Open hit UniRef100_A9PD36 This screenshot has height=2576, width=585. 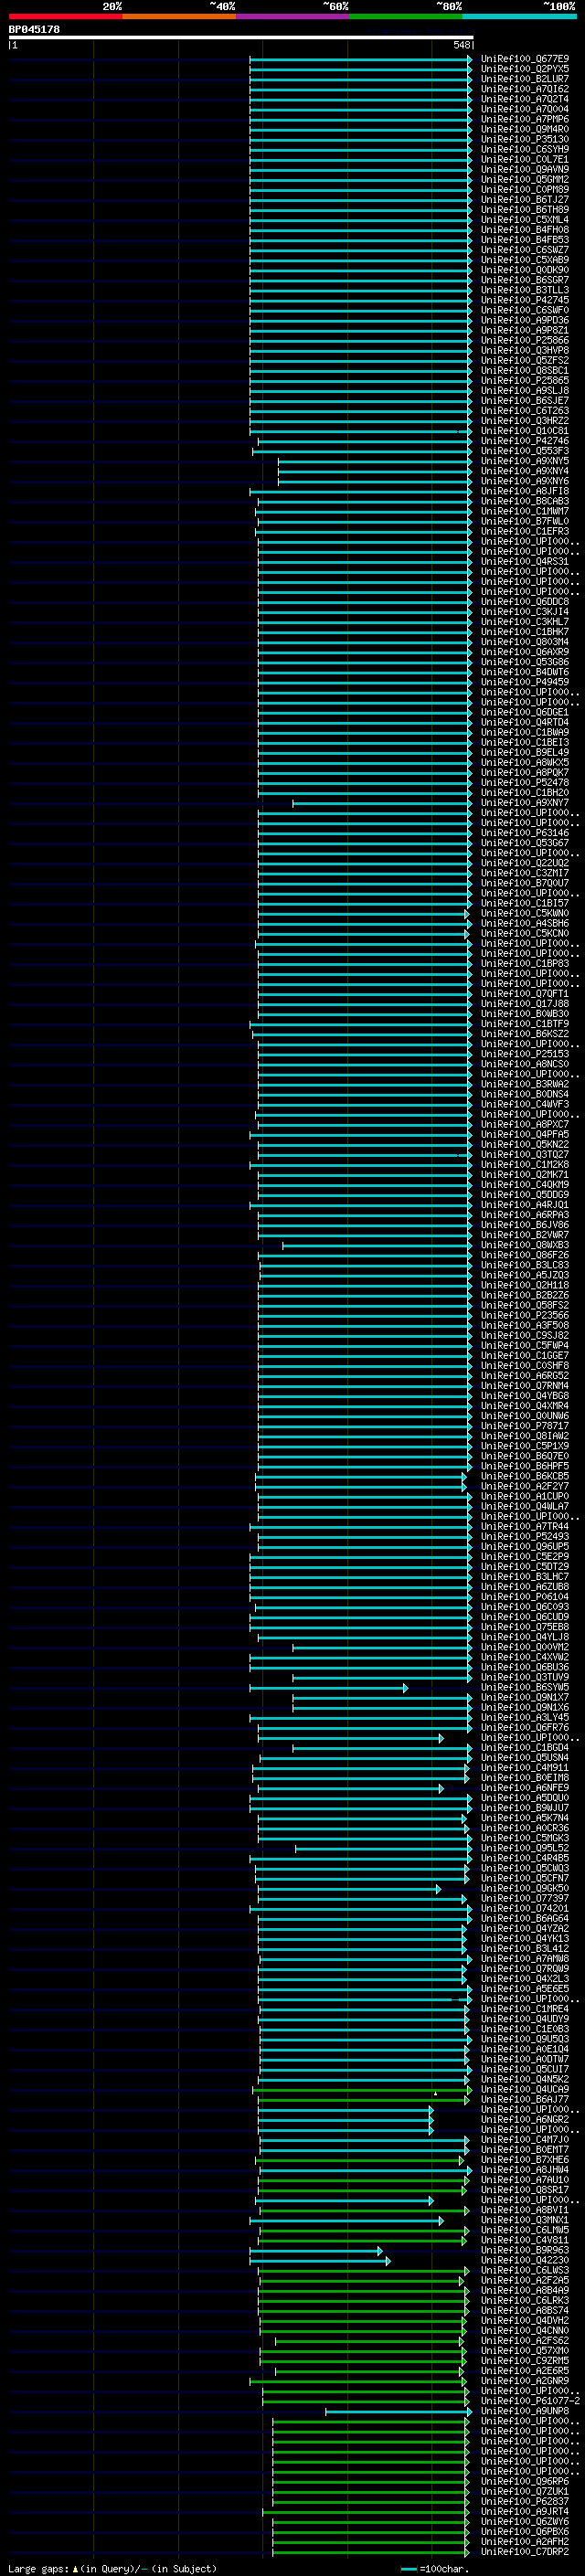tap(524, 320)
